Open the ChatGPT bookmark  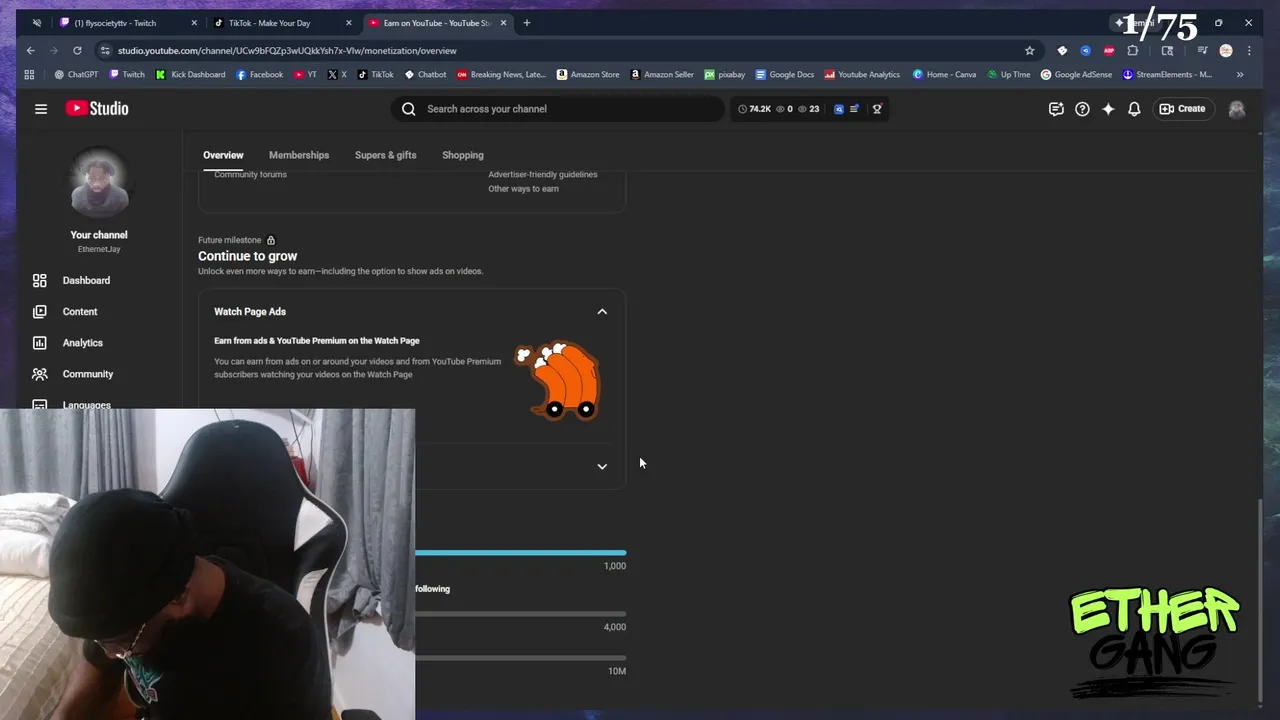tap(76, 75)
